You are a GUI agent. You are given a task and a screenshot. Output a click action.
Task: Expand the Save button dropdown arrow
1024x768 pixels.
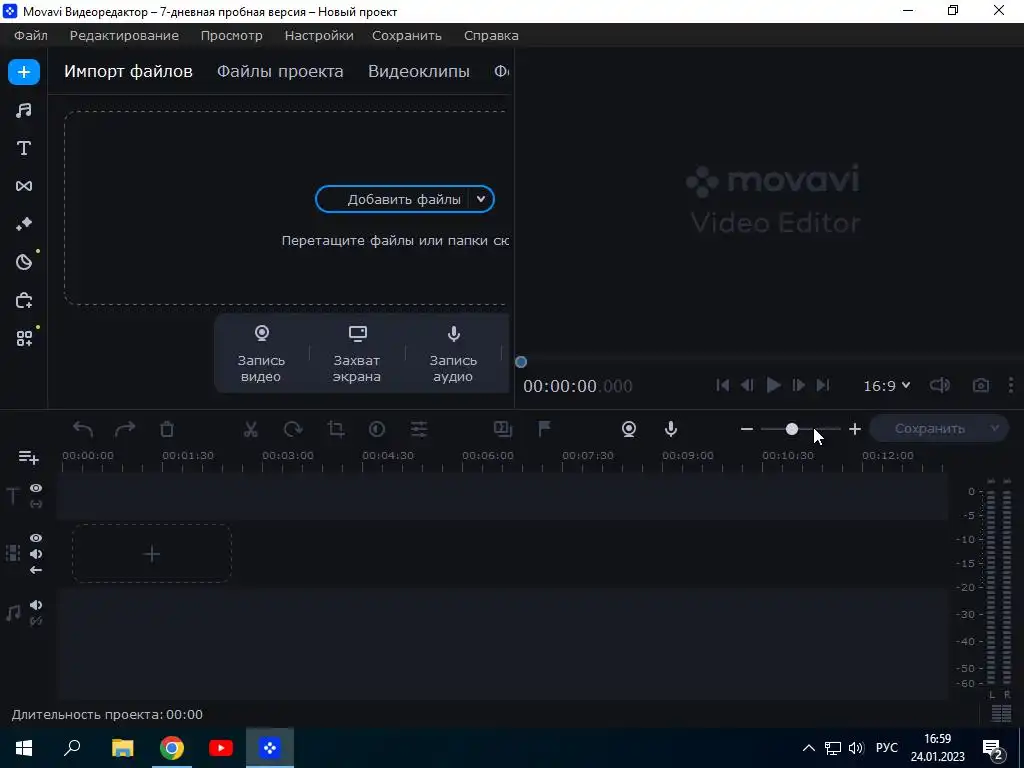pyautogui.click(x=994, y=428)
